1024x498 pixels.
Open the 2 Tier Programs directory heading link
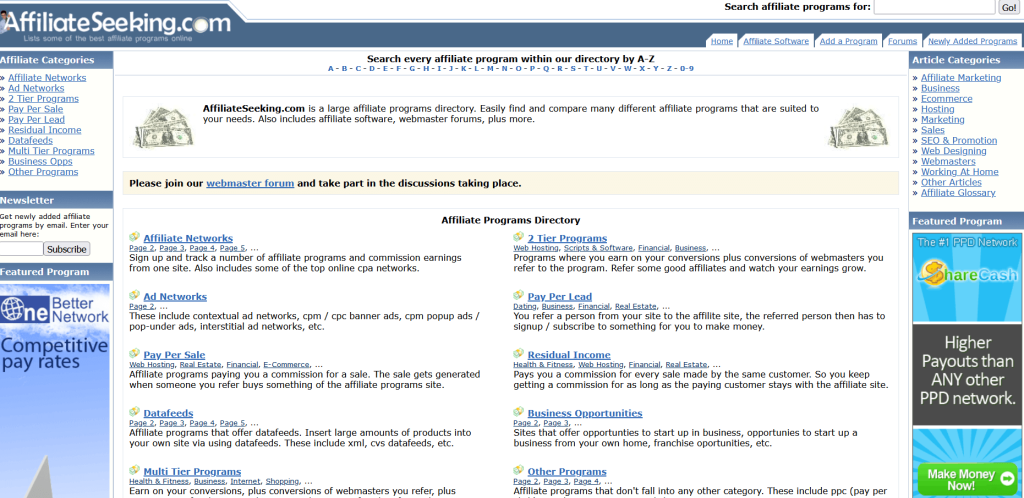click(x=568, y=238)
